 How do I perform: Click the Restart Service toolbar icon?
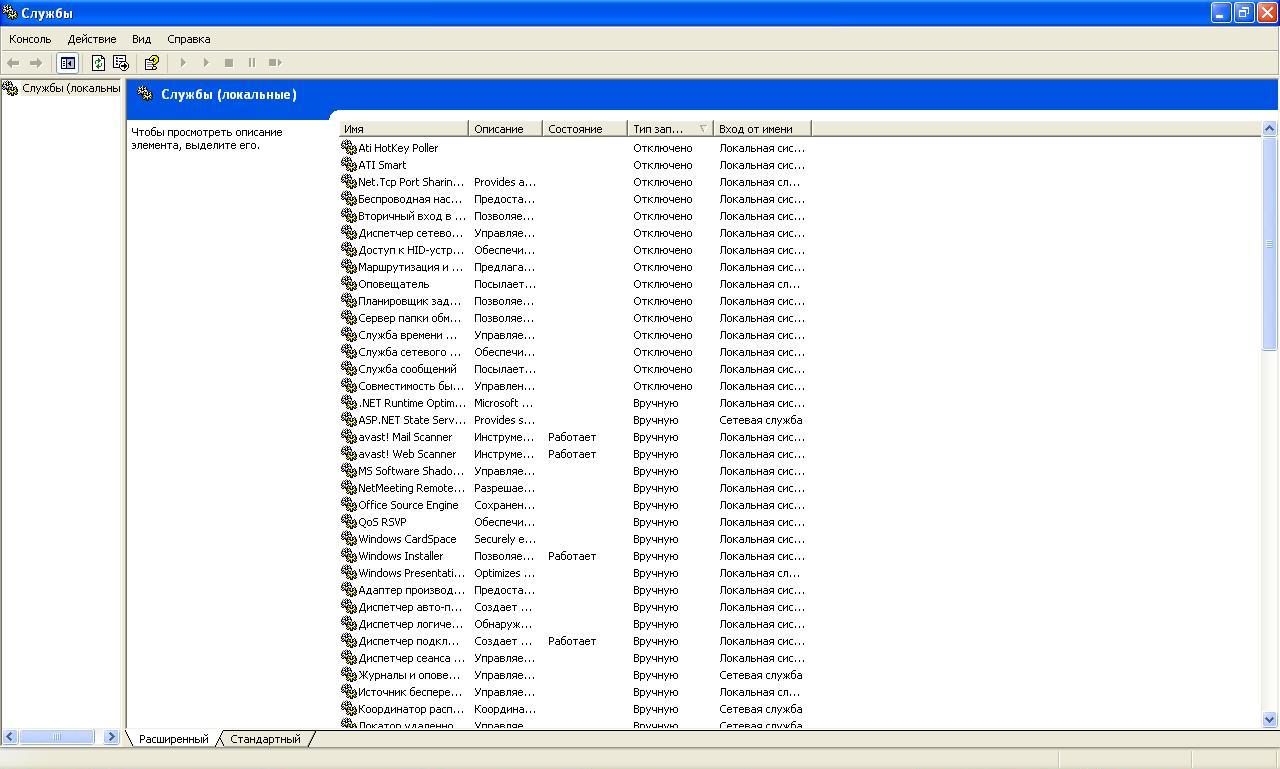275,63
